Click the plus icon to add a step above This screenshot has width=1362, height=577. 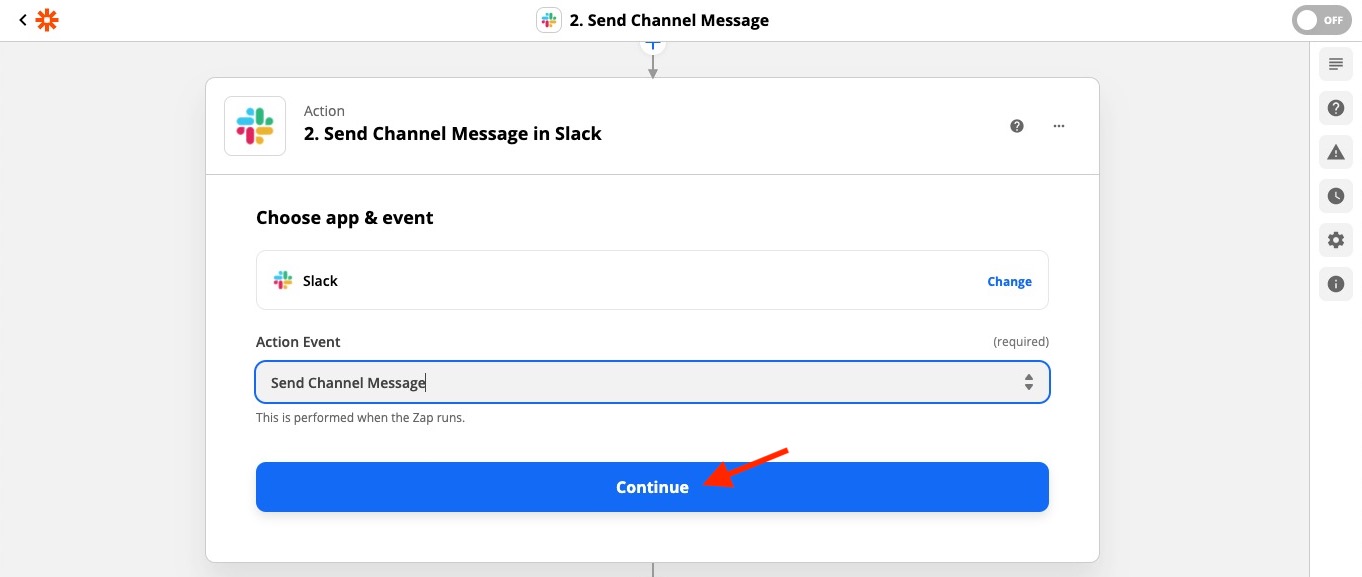652,45
